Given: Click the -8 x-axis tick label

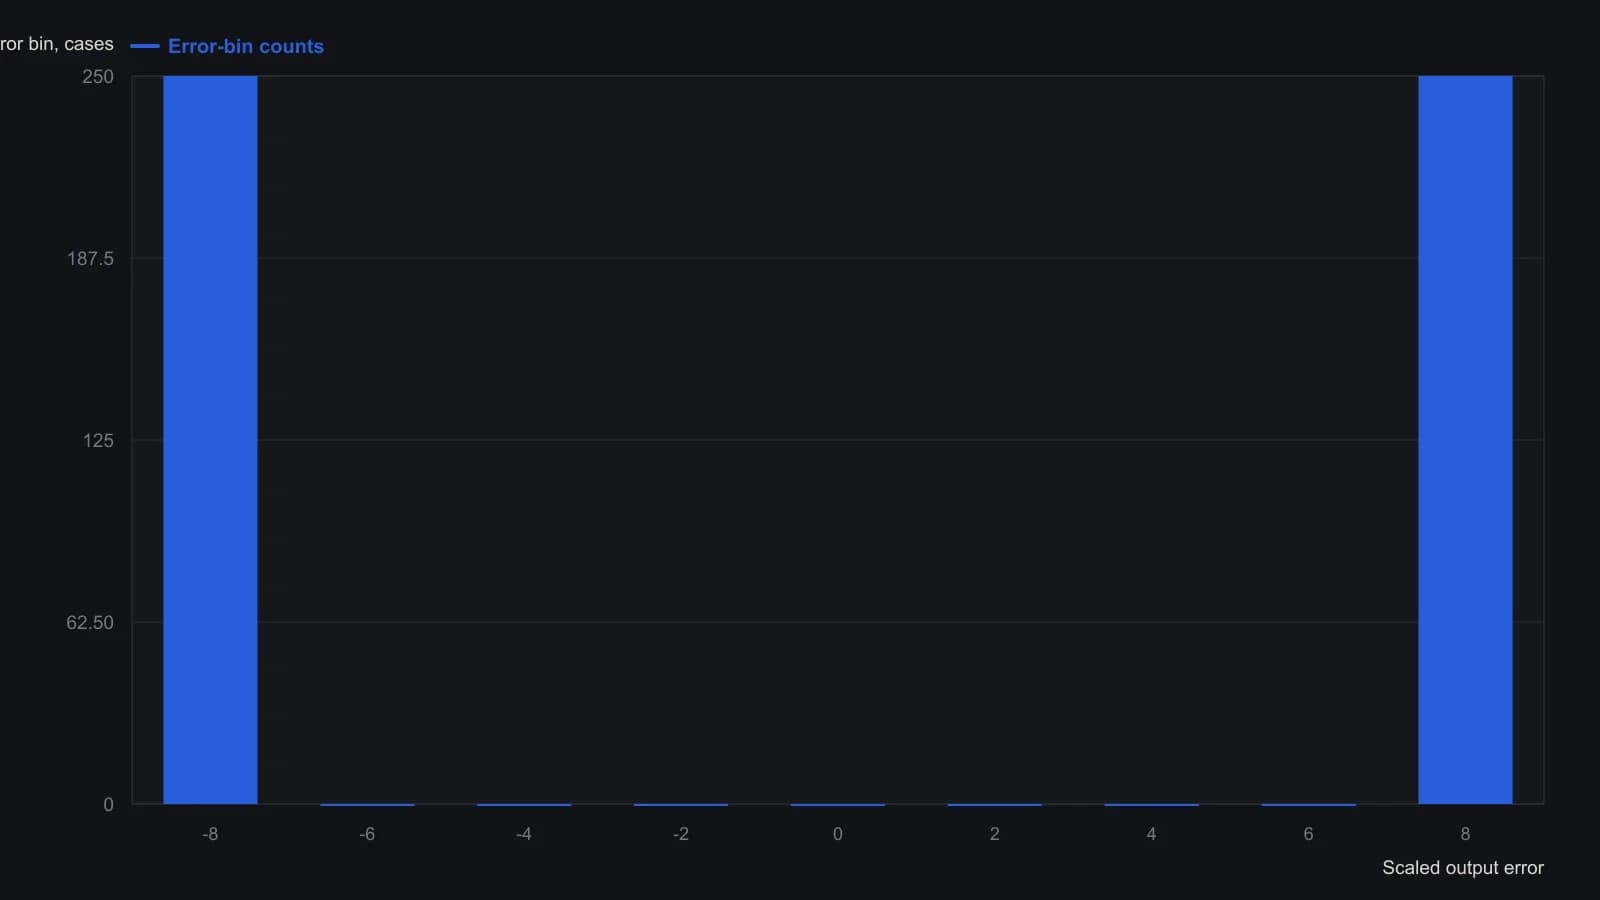Looking at the screenshot, I should 210,834.
